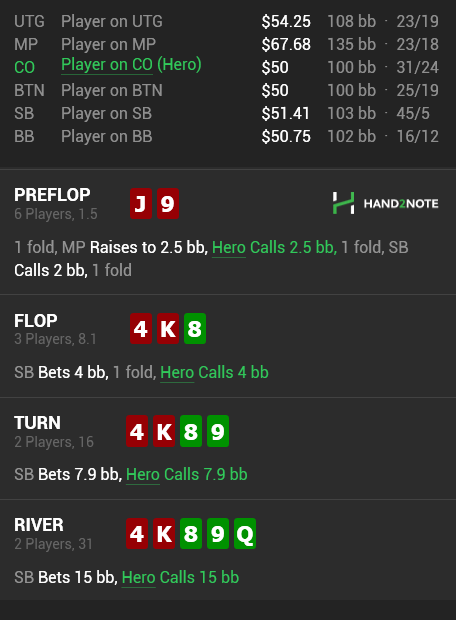Click hero's preflop Jack card

[x=141, y=204]
